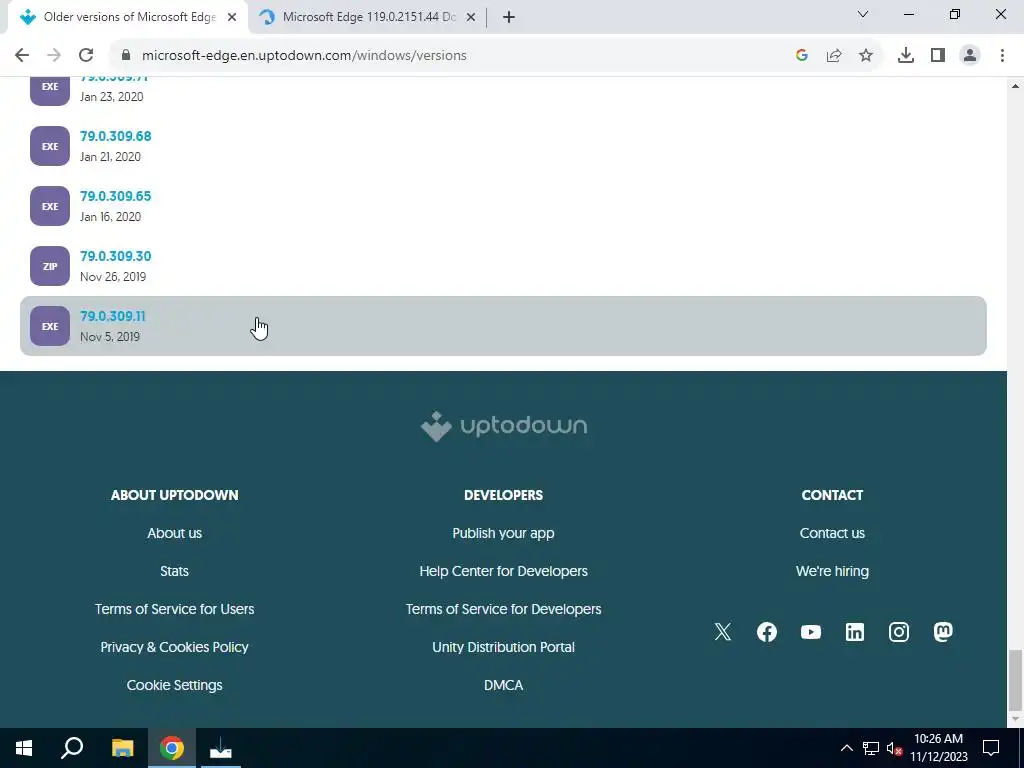The image size is (1024, 768).
Task: Click the address bar URL
Action: point(304,56)
